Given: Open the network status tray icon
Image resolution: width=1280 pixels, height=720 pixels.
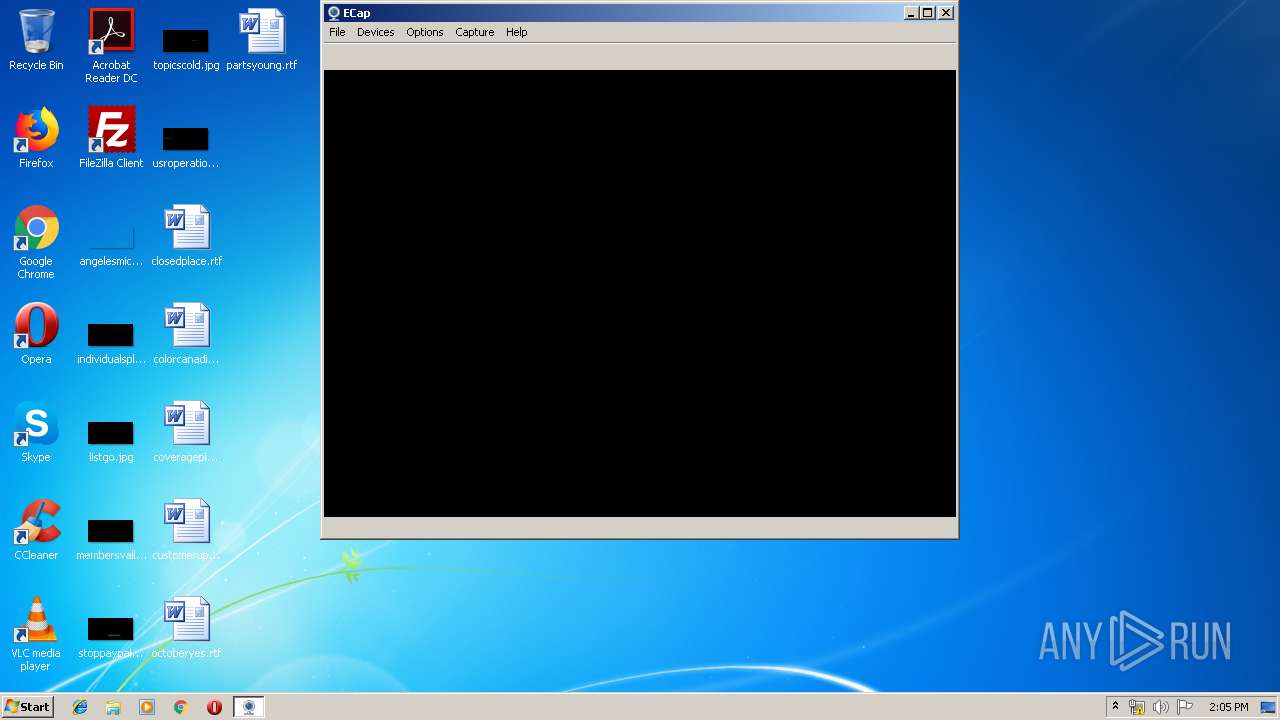Looking at the screenshot, I should 1137,707.
